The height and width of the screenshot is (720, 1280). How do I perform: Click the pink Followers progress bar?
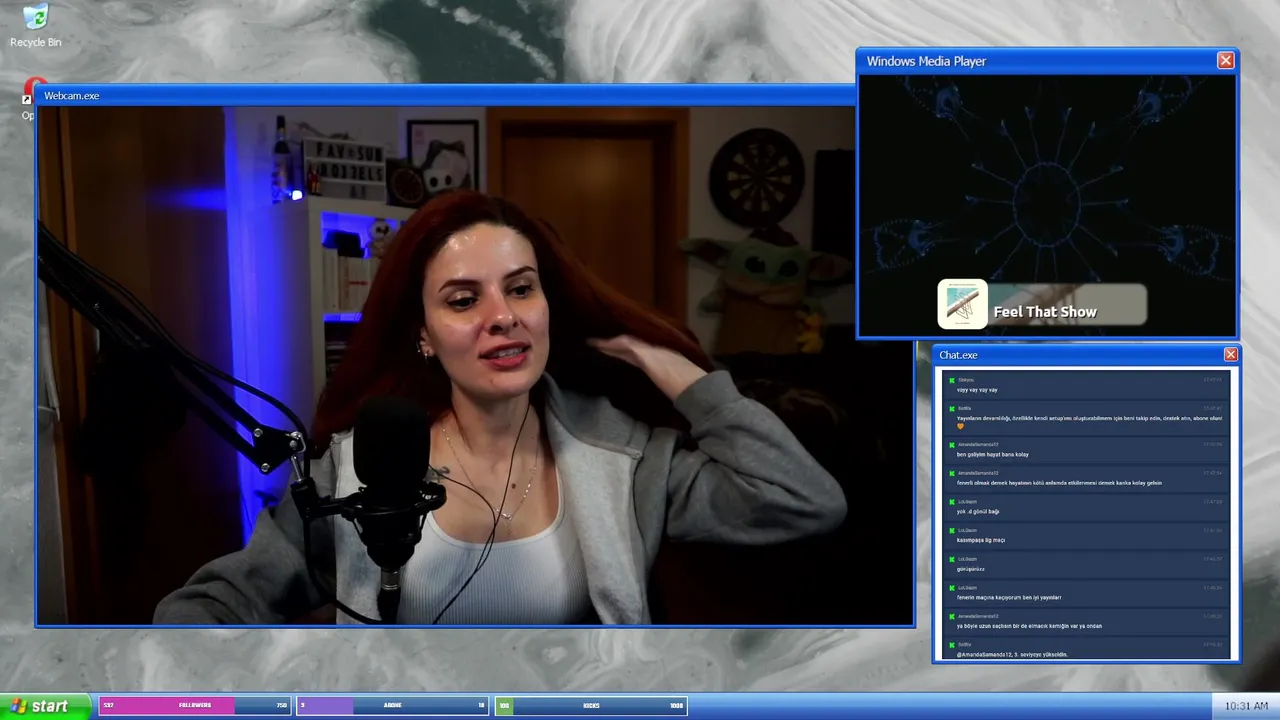195,705
